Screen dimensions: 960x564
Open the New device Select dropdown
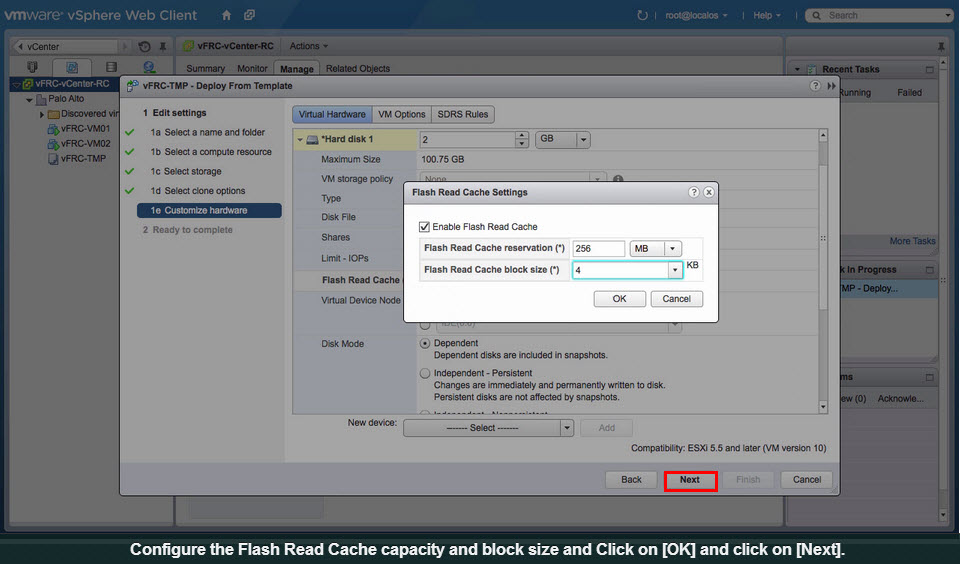click(x=567, y=428)
